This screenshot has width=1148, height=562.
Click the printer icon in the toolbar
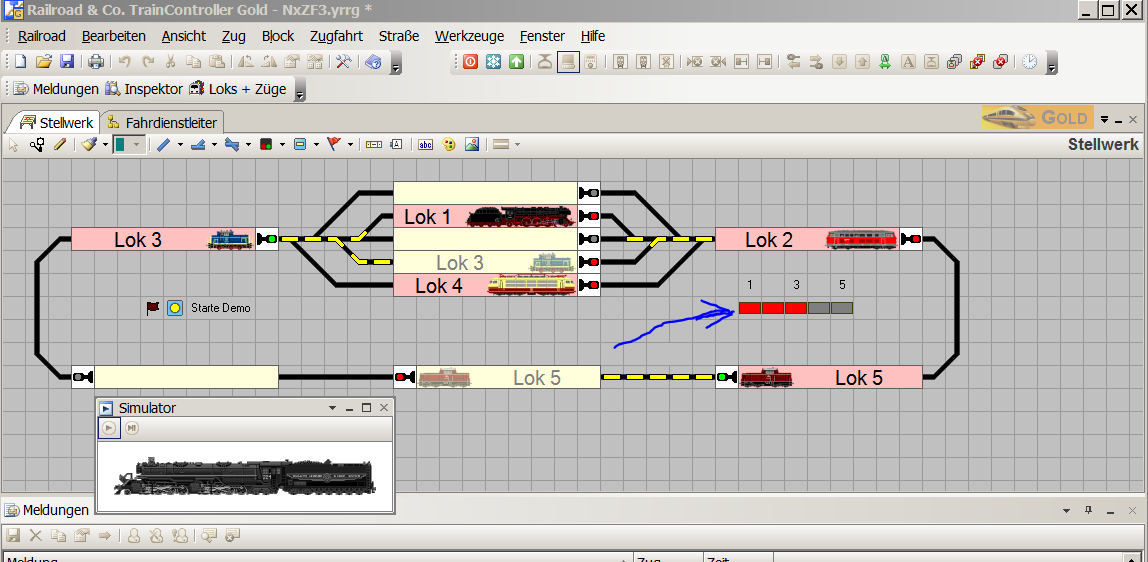tap(96, 62)
